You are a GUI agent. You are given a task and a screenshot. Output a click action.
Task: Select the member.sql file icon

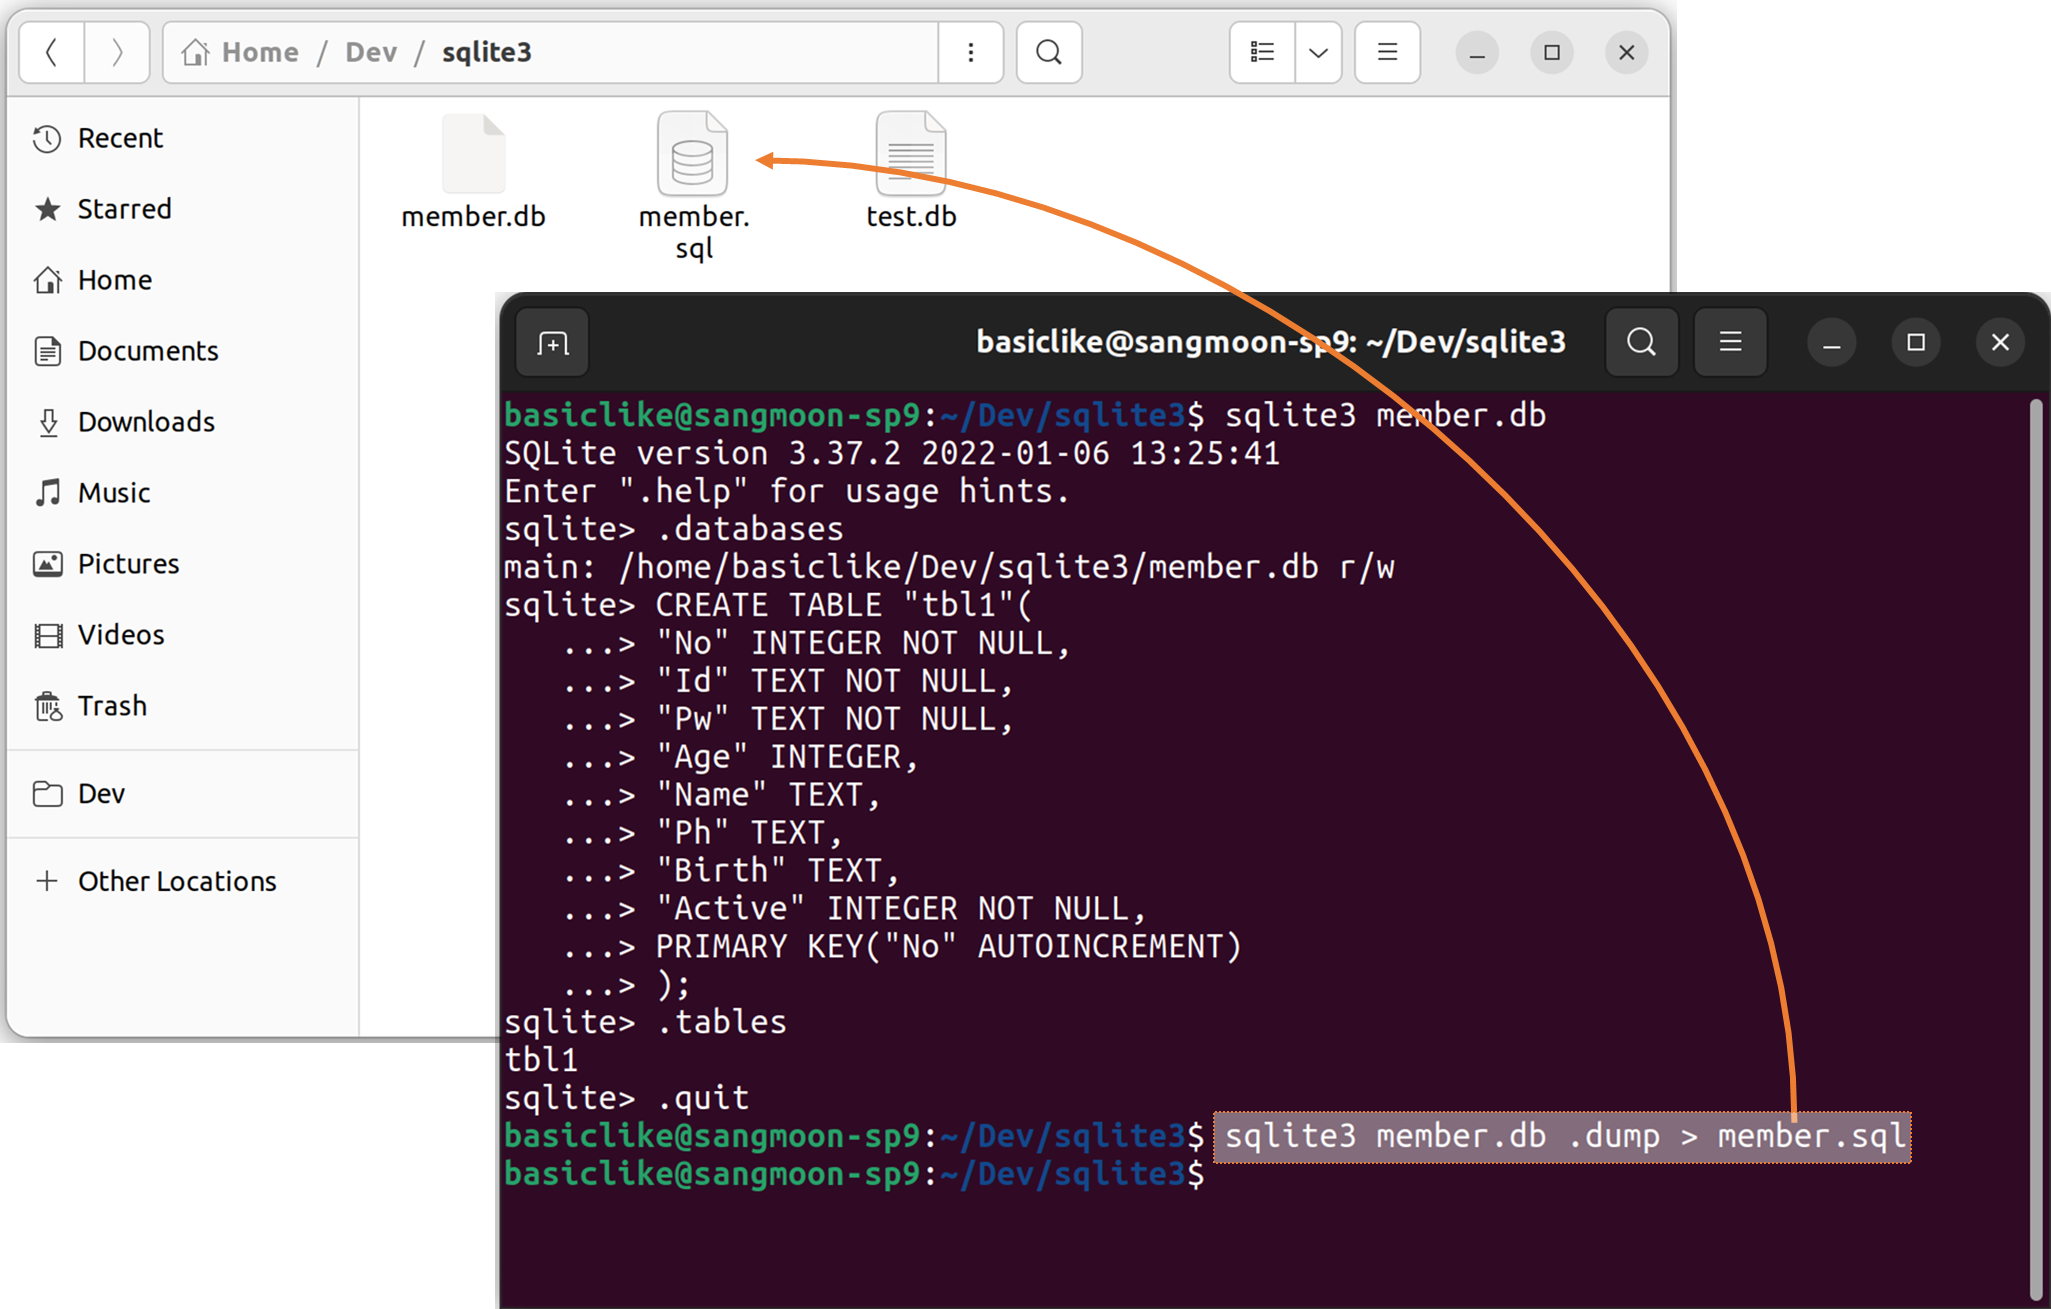tap(693, 157)
